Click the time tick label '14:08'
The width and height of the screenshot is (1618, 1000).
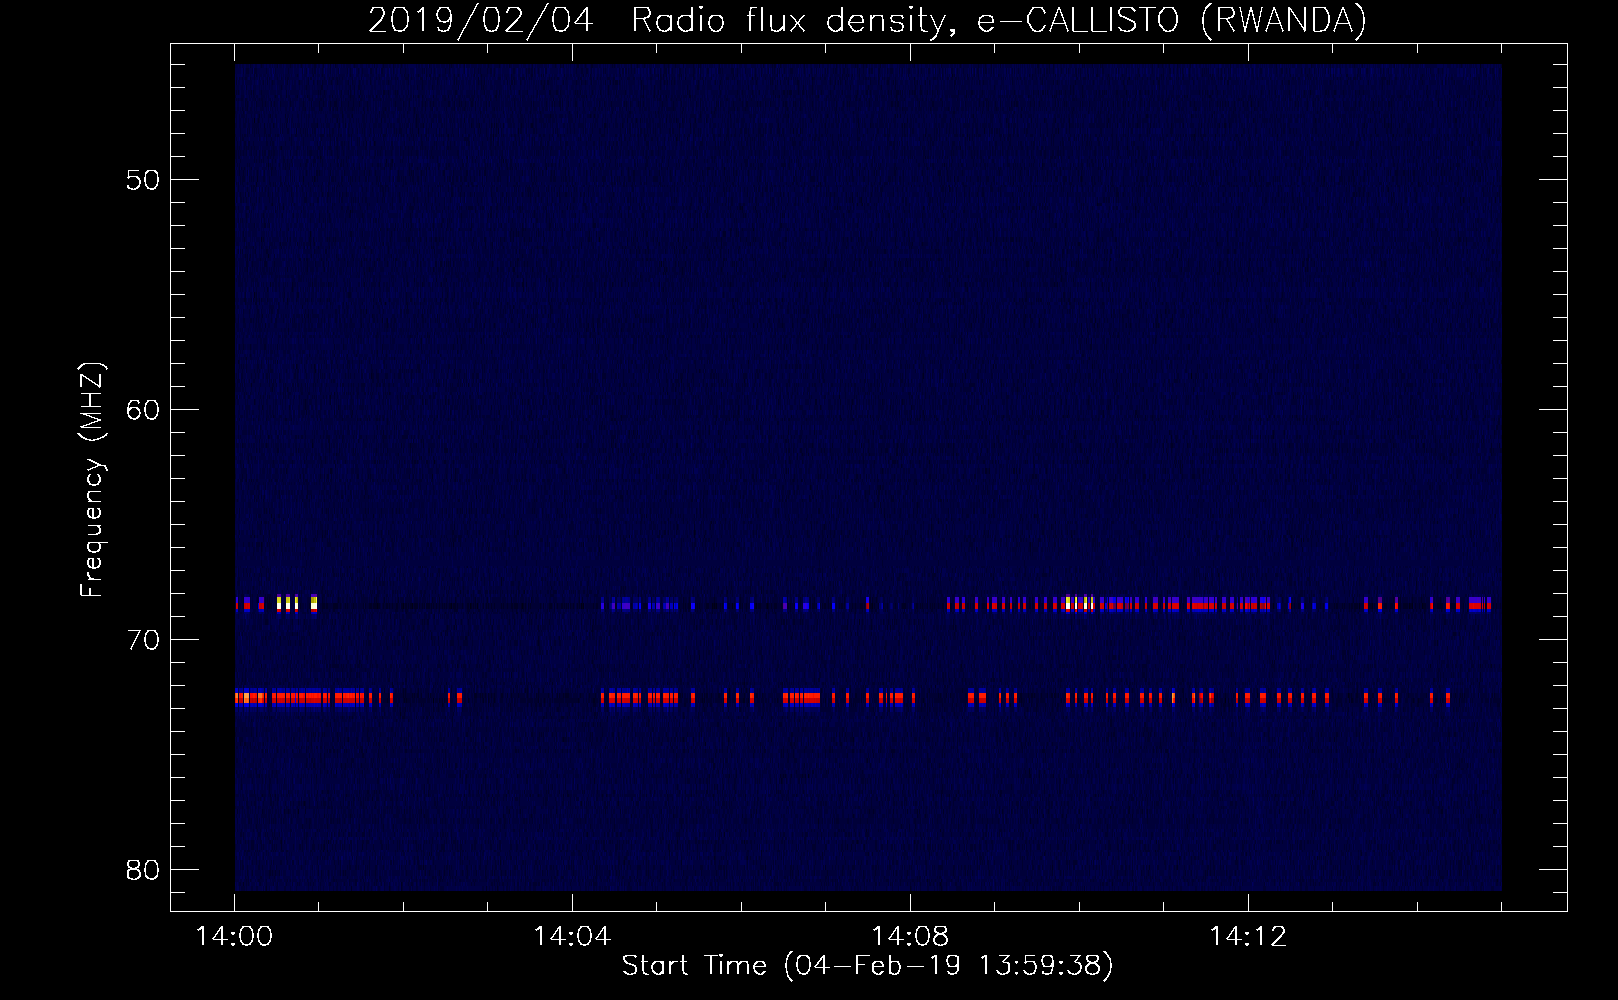click(910, 936)
